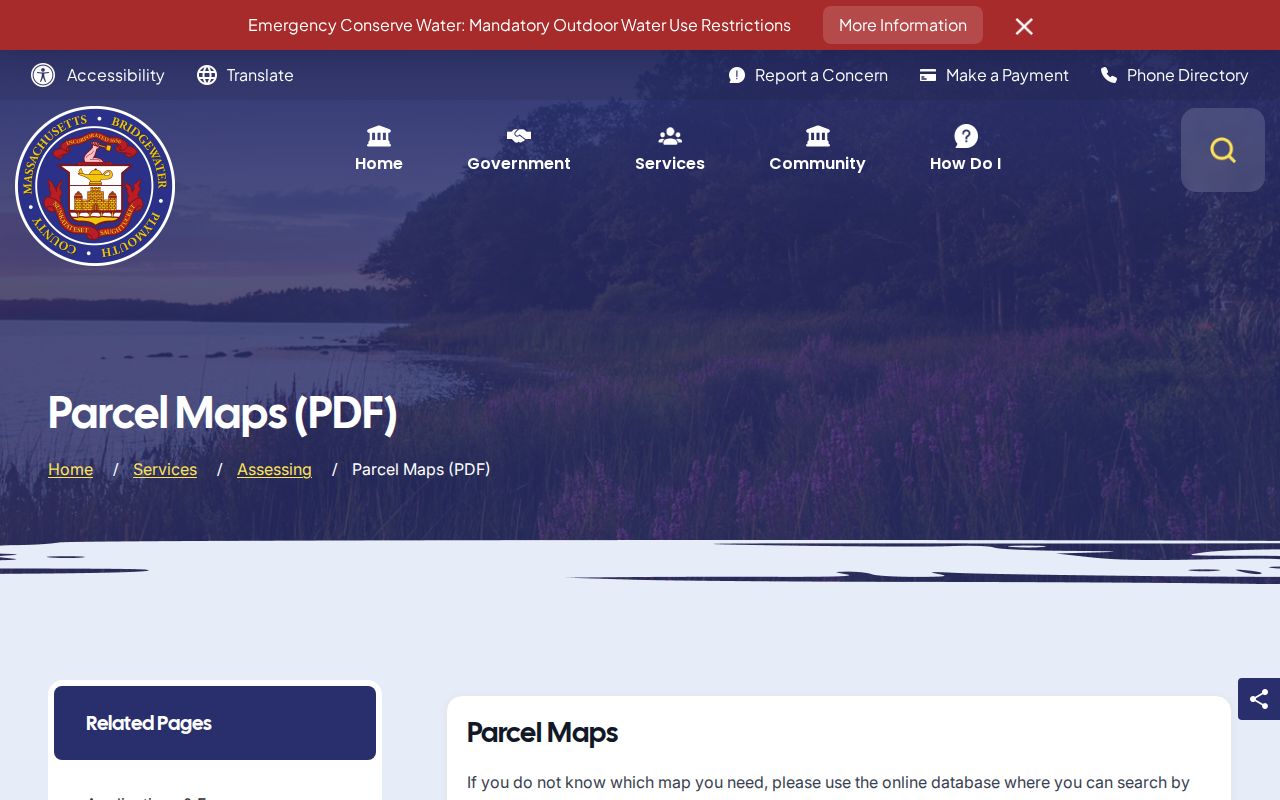The width and height of the screenshot is (1280, 800).
Task: Click the Report a Concern text
Action: pyautogui.click(x=821, y=75)
